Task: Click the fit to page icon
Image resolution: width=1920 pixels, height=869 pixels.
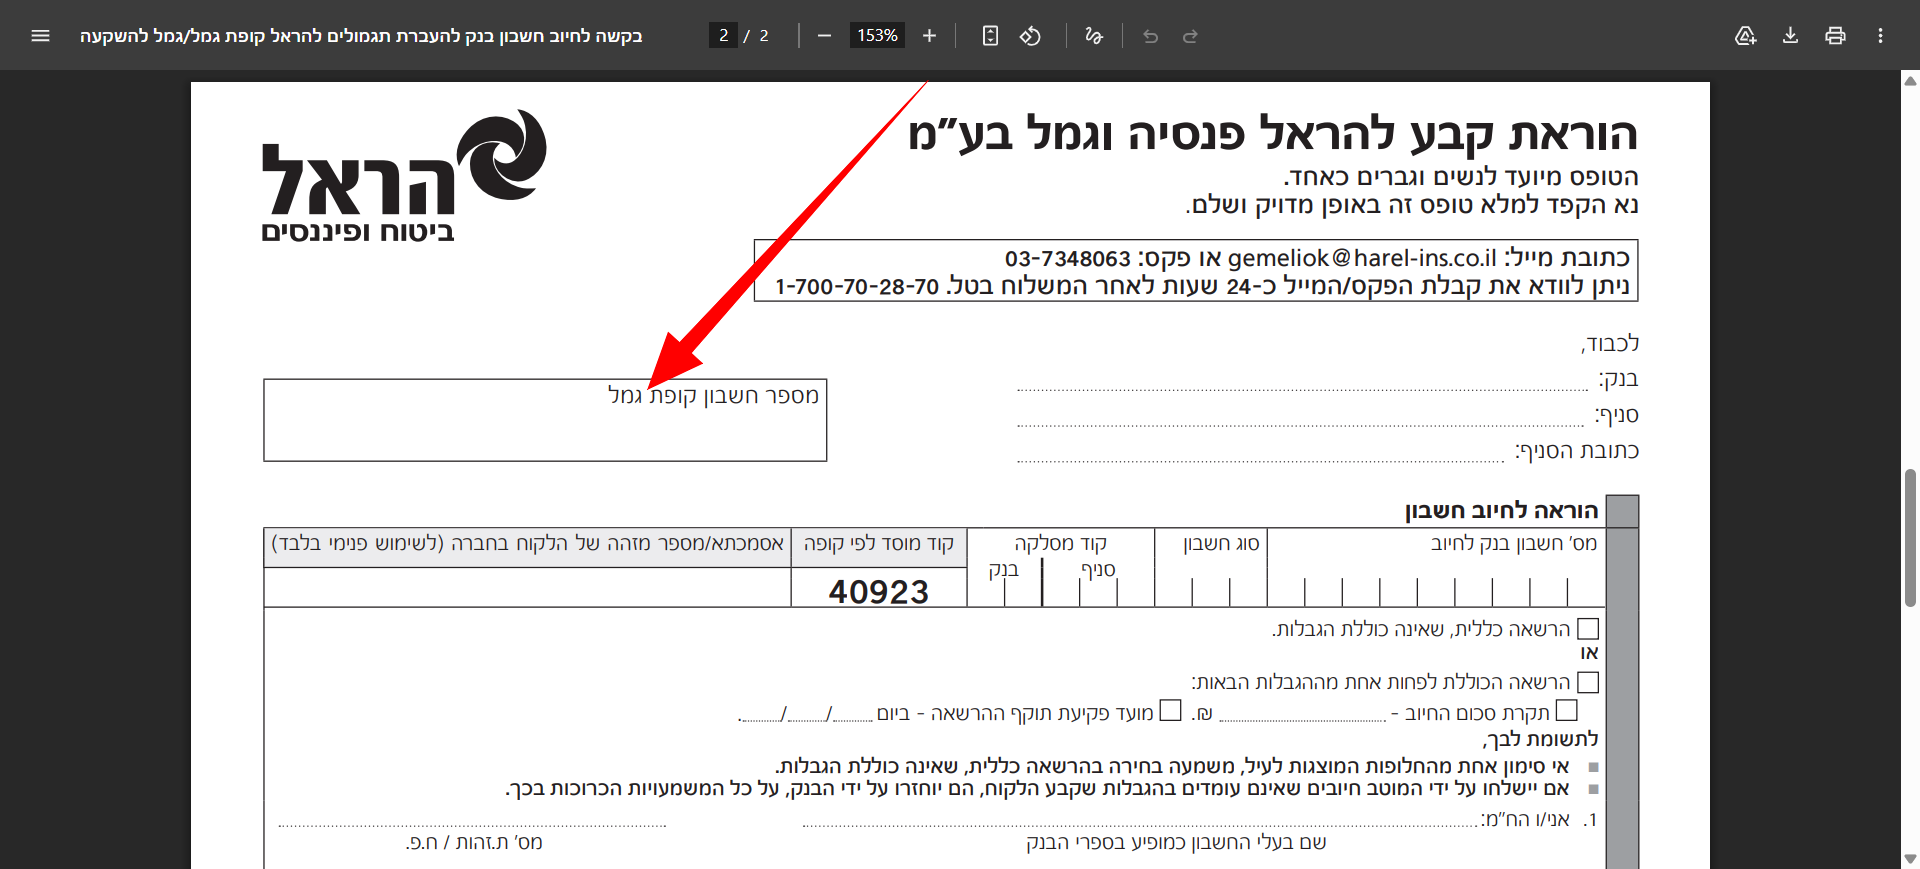Action: click(x=990, y=36)
